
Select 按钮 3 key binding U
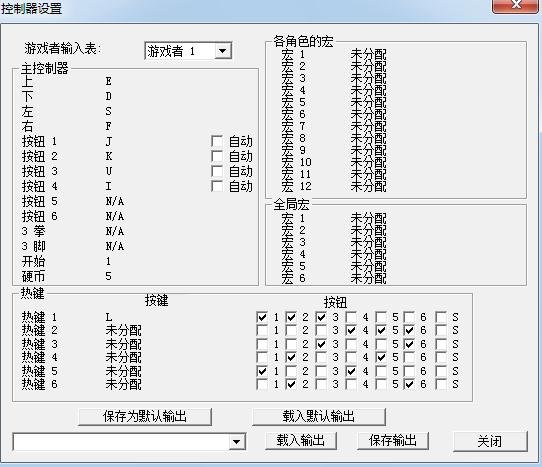point(109,171)
